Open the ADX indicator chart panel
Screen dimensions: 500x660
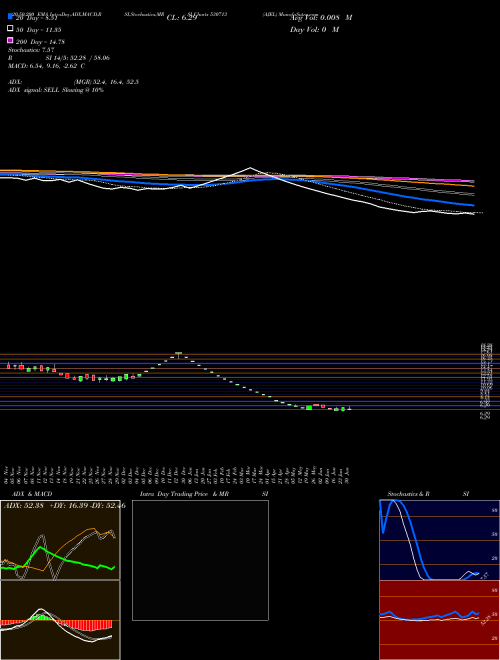(x=60, y=540)
